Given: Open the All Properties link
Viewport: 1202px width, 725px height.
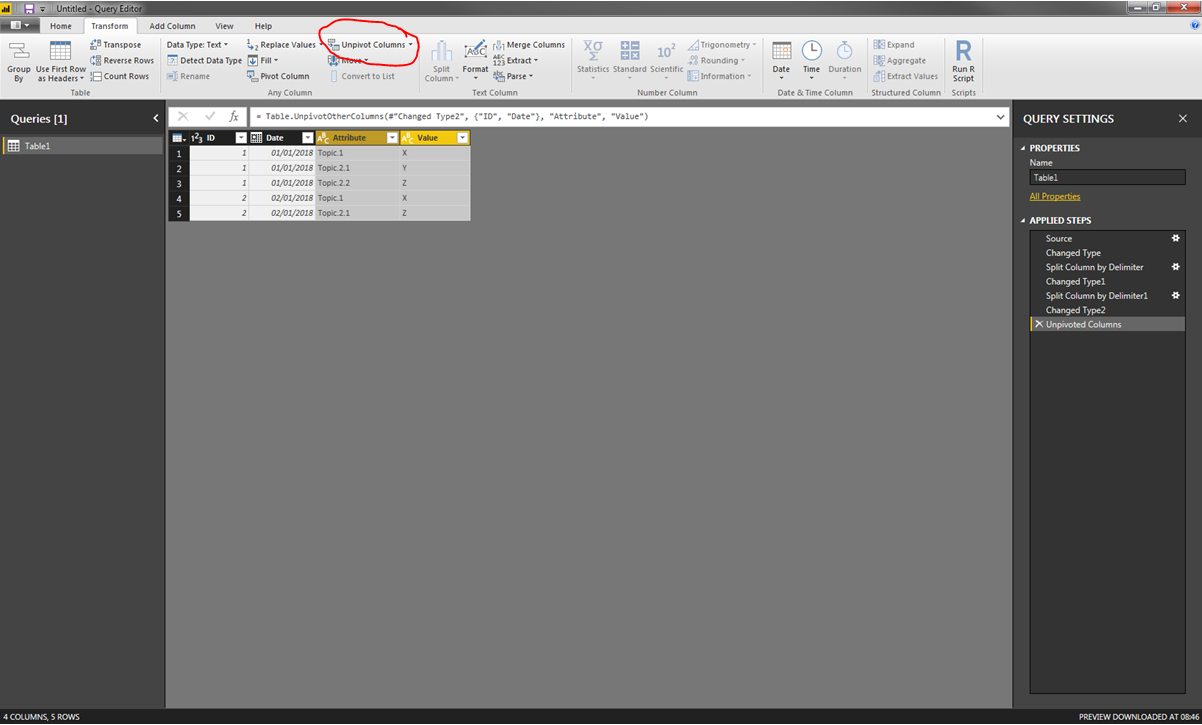Looking at the screenshot, I should (x=1055, y=196).
